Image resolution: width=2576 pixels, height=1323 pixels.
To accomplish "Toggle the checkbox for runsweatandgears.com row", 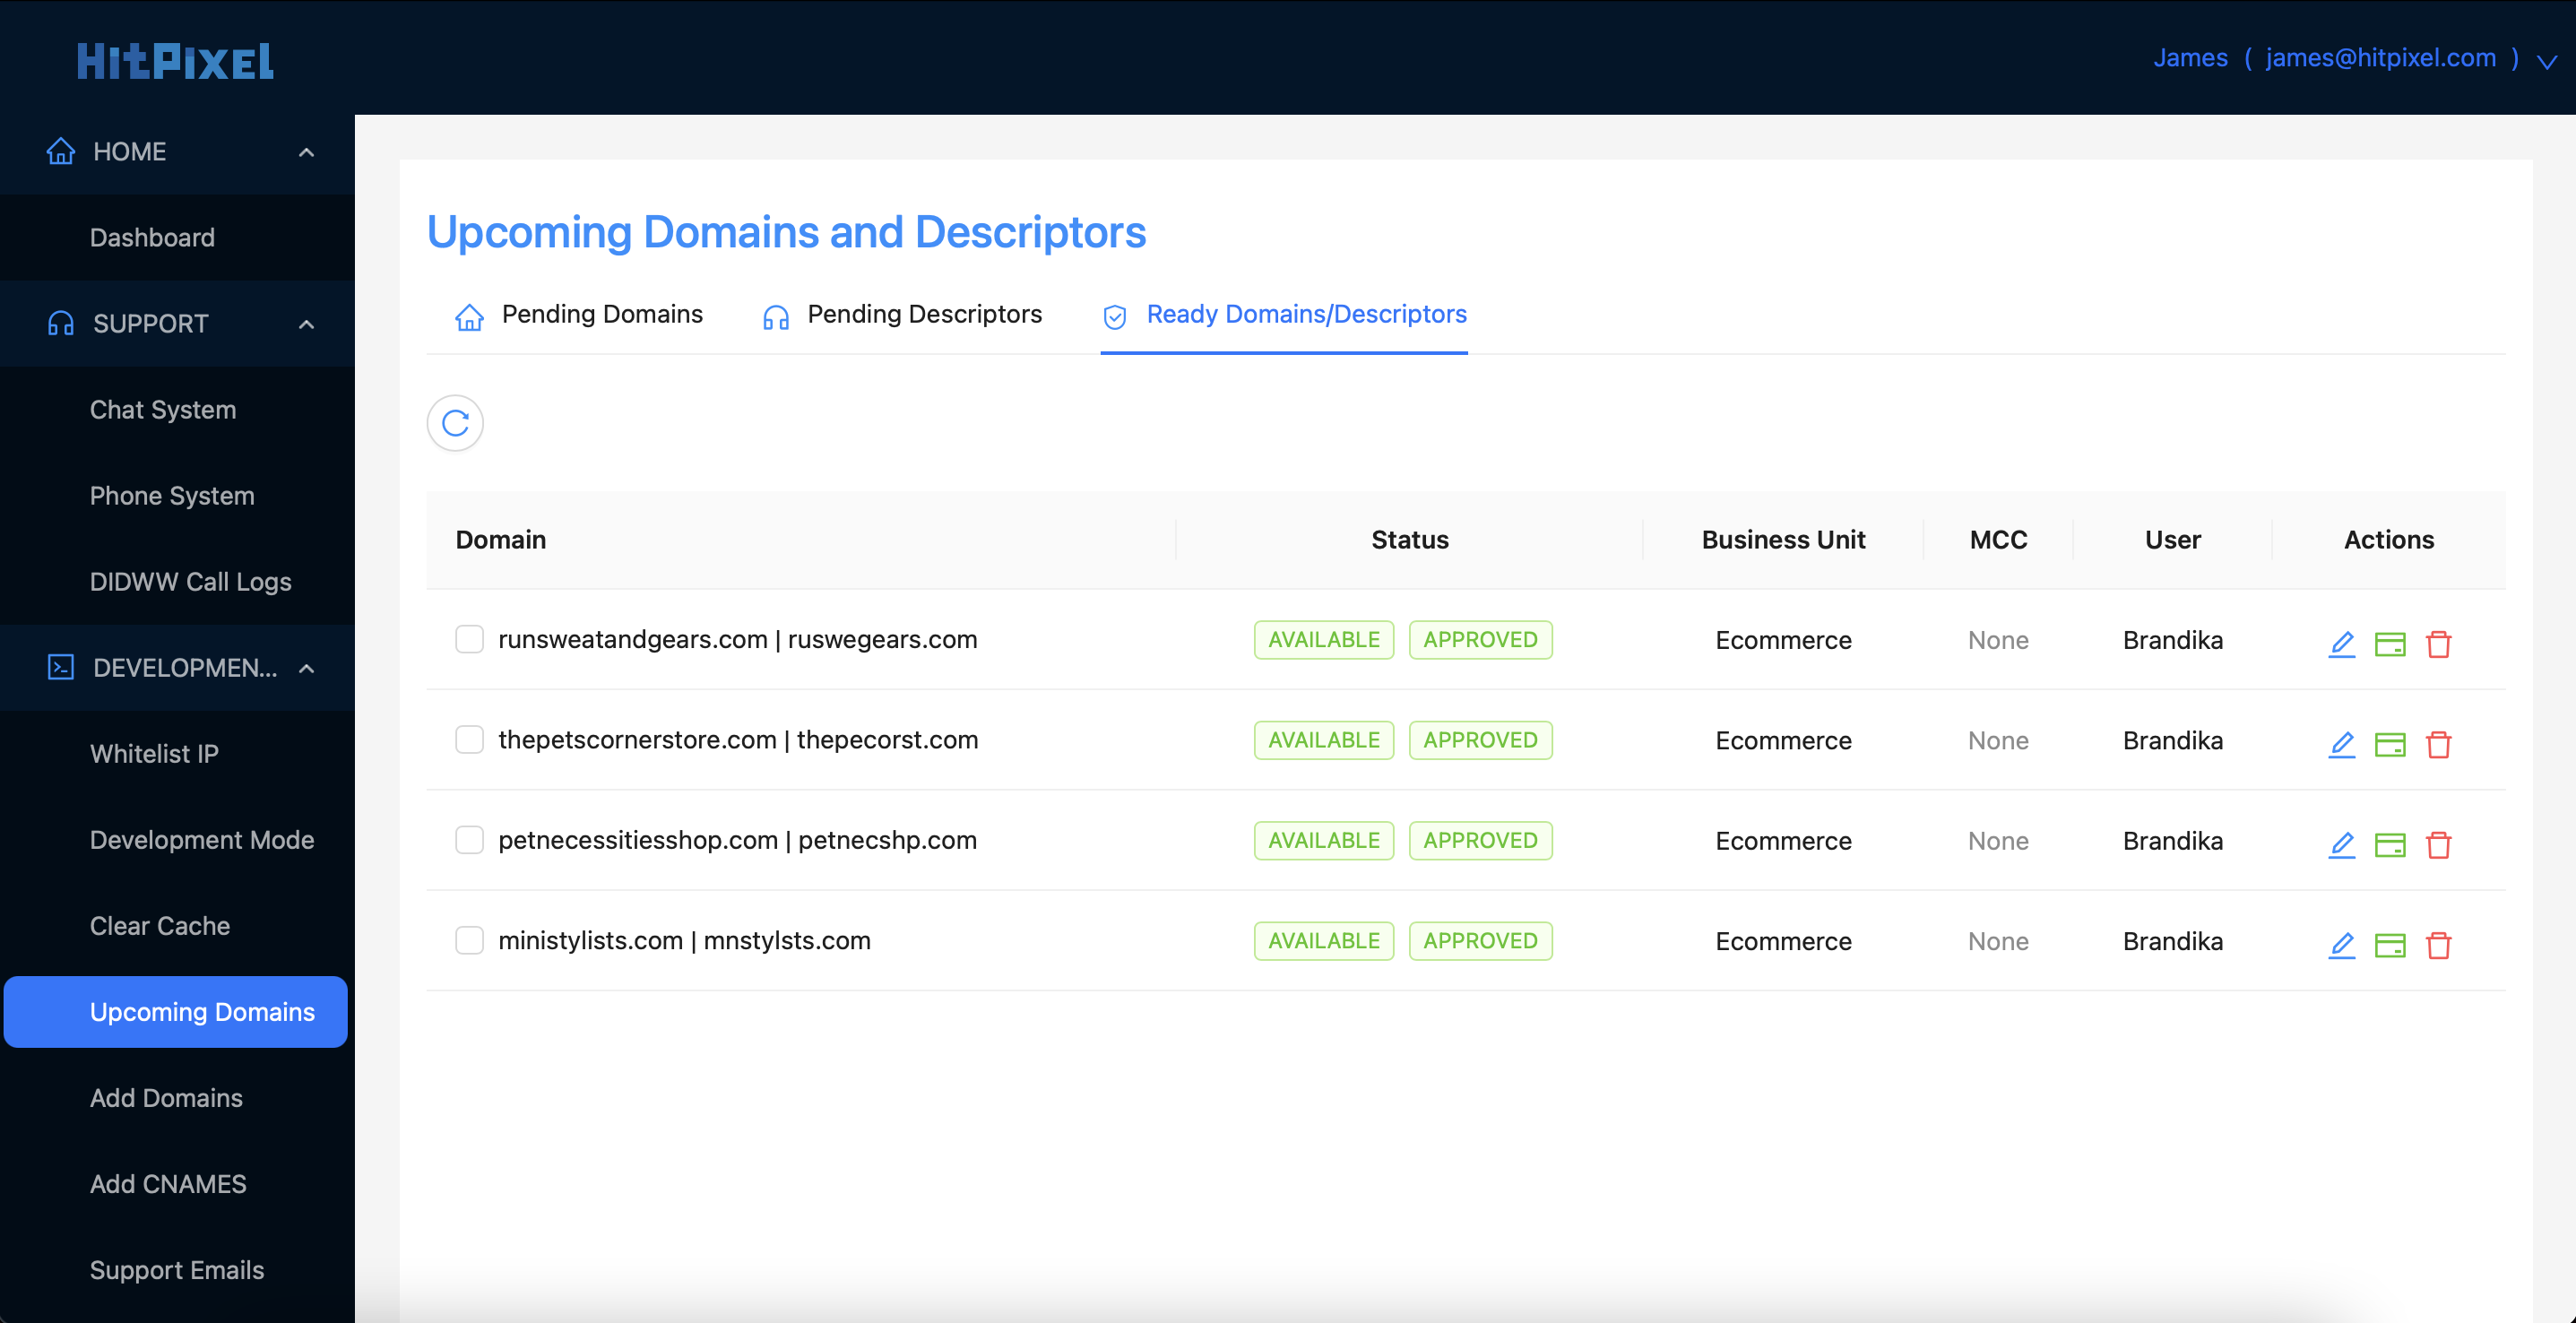I will click(x=469, y=638).
